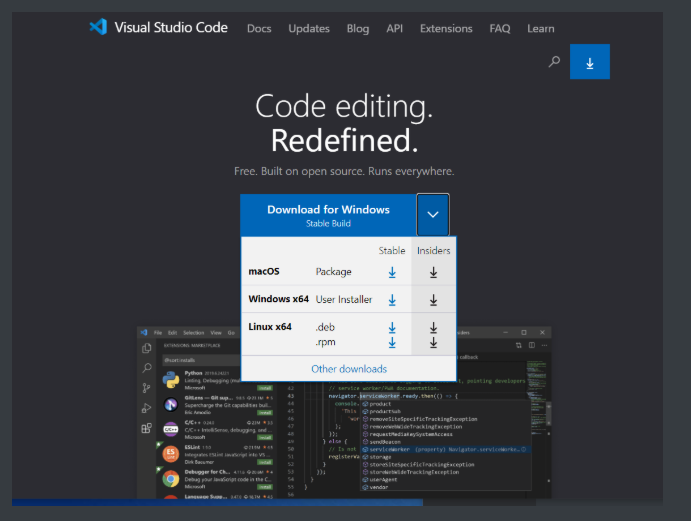
Task: Click the Free. Built on open source tagline
Action: (x=344, y=171)
